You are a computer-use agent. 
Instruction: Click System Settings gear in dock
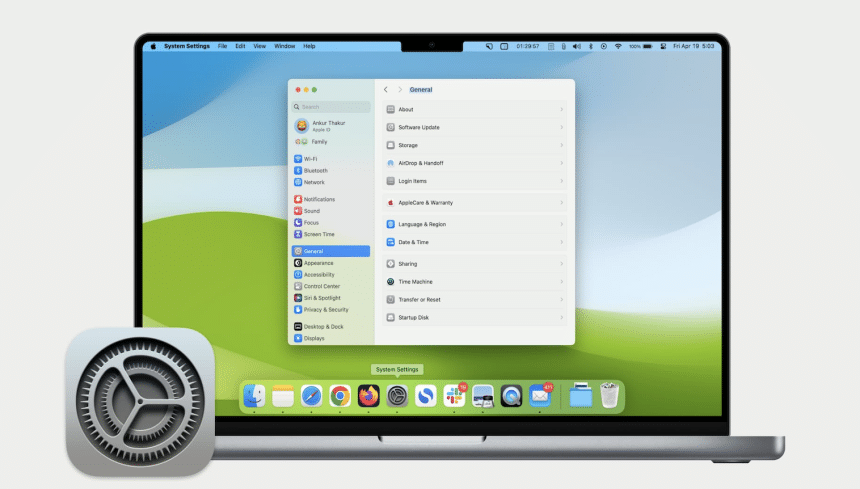(x=397, y=396)
